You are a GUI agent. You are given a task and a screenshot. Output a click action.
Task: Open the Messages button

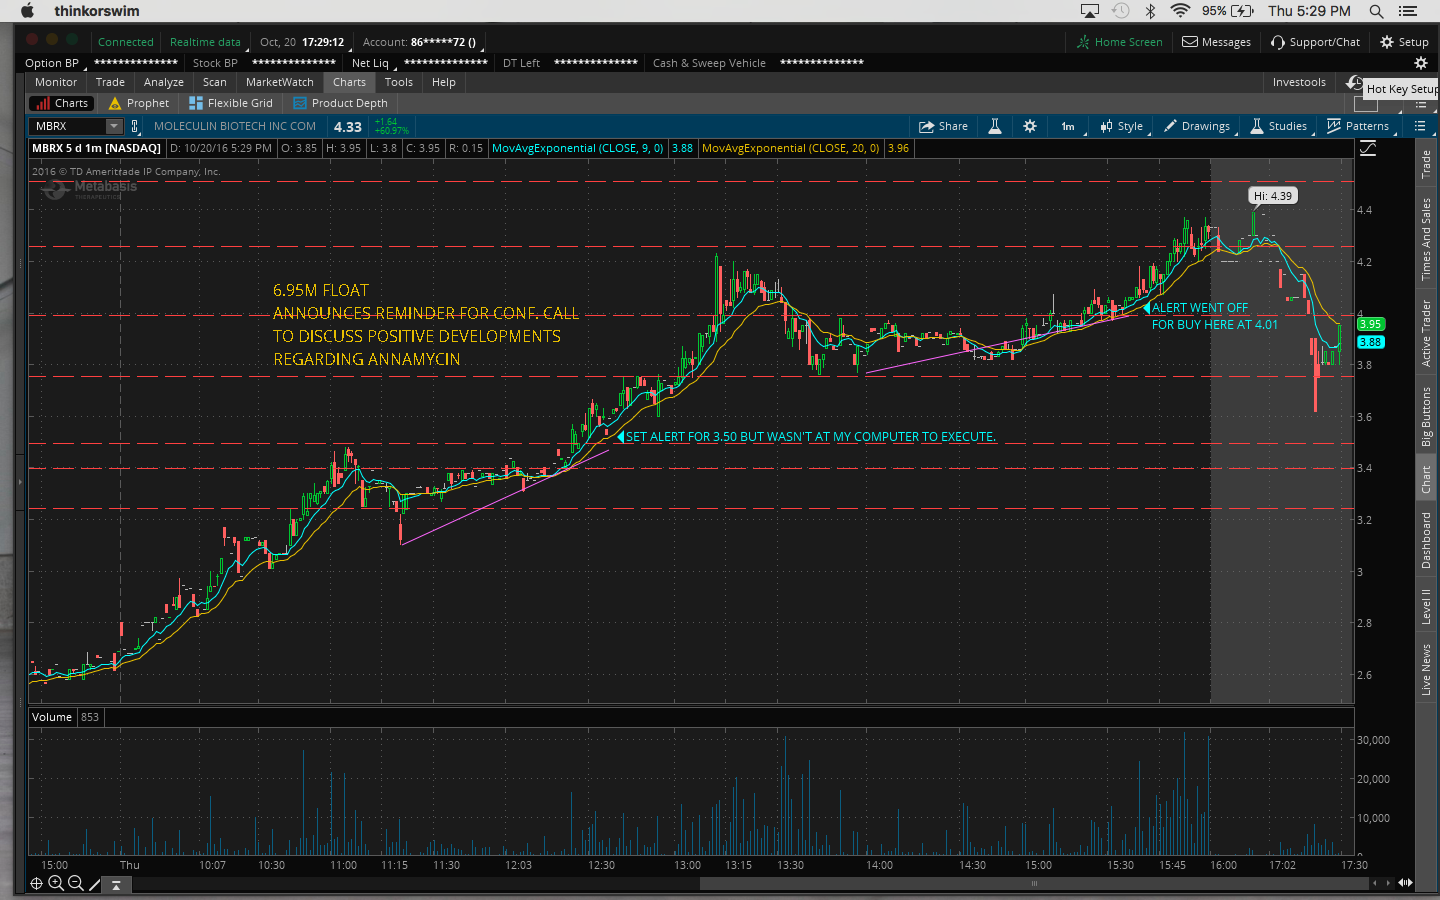coord(1216,42)
